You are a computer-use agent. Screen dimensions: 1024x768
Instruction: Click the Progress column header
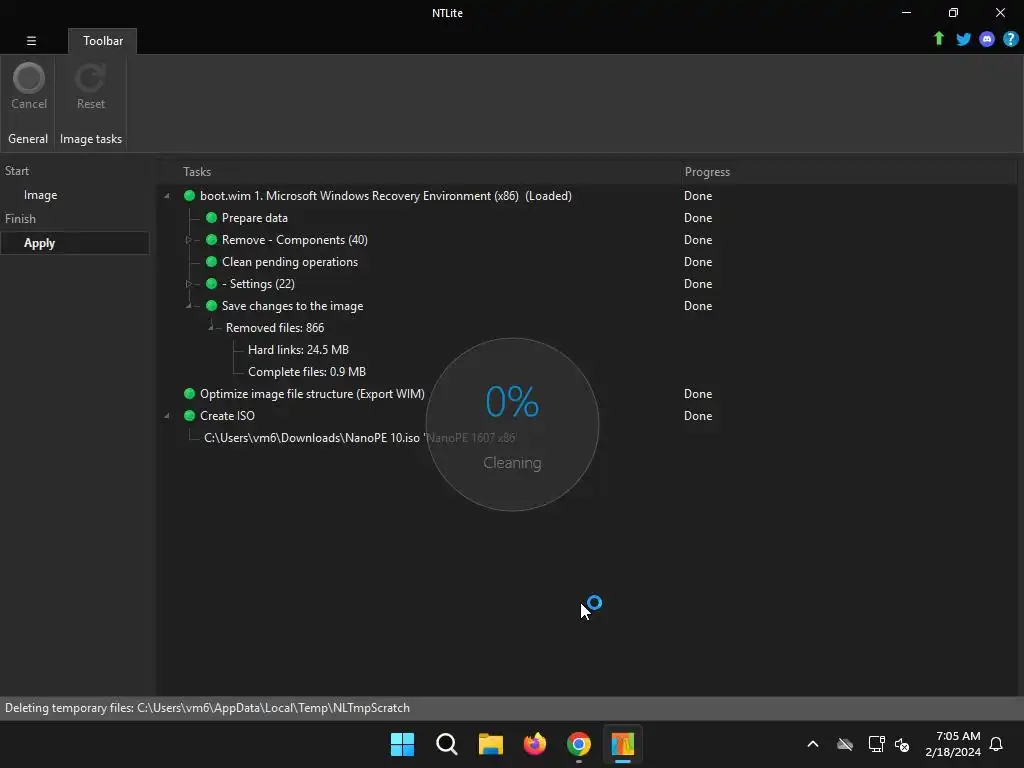pos(707,172)
